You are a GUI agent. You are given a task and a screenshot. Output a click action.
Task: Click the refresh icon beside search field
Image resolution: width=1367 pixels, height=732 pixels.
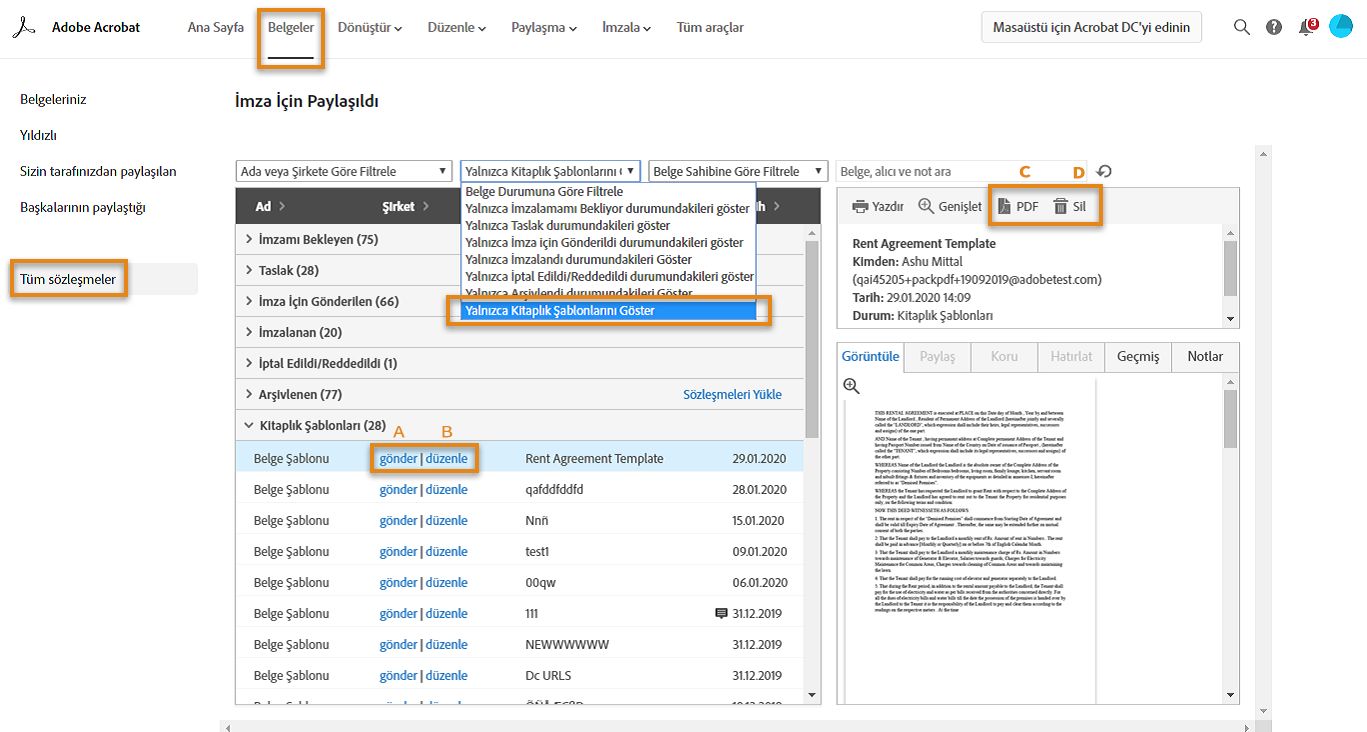tap(1104, 171)
